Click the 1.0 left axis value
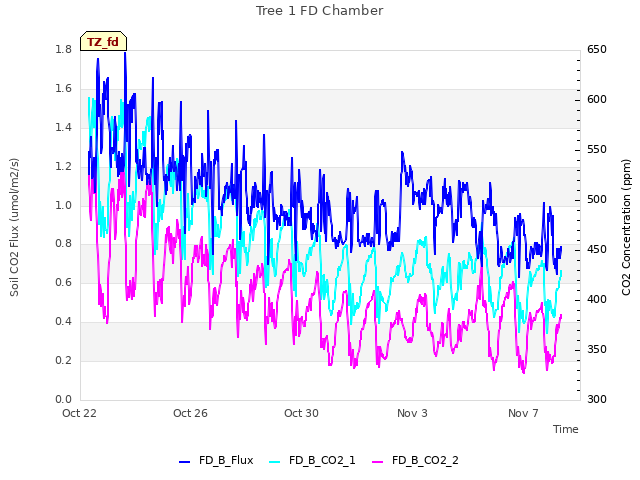This screenshot has width=640, height=480. (63, 205)
